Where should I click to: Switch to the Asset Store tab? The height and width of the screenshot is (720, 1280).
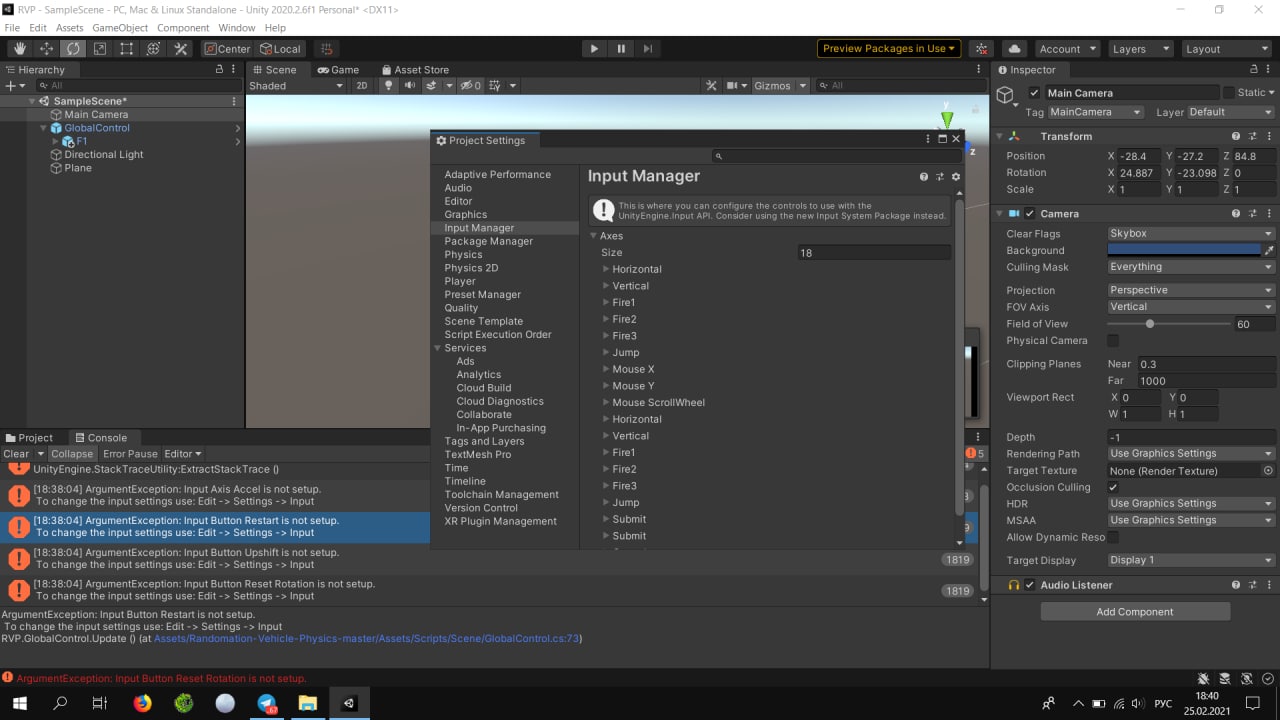[x=414, y=70]
